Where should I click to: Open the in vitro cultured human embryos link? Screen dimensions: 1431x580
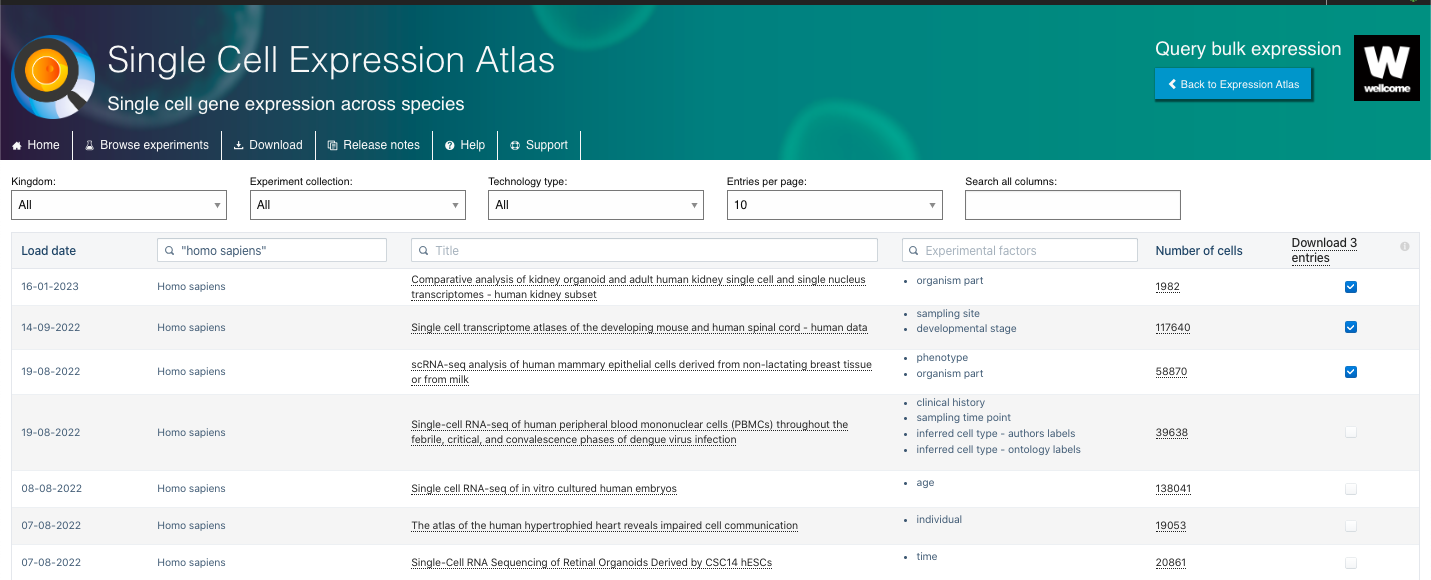coord(544,489)
